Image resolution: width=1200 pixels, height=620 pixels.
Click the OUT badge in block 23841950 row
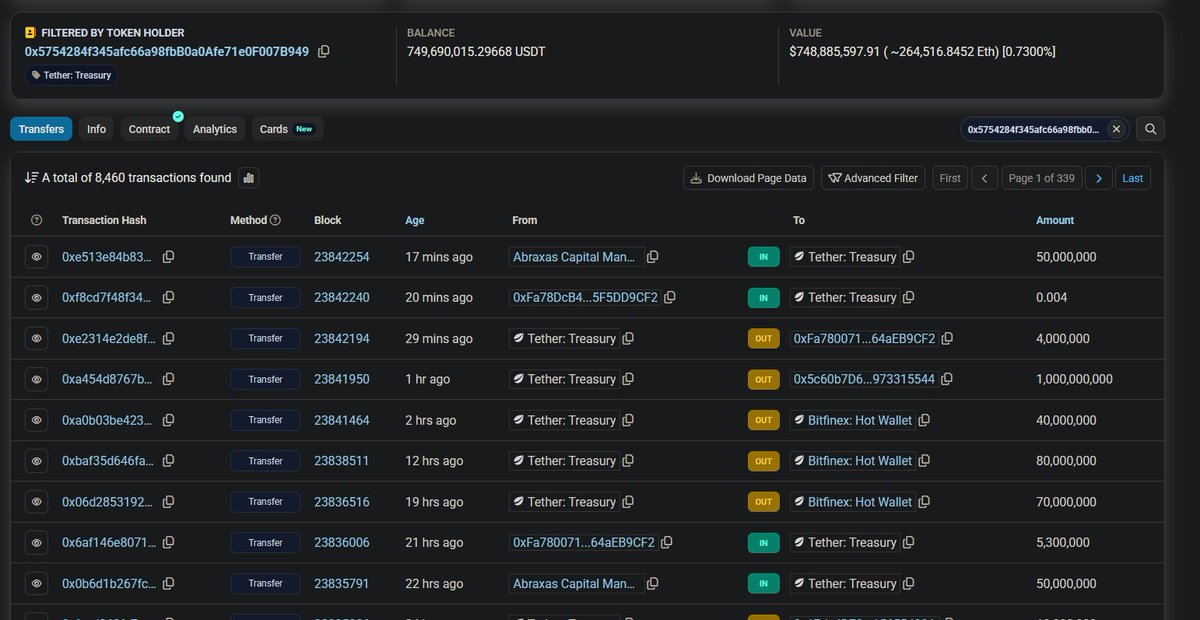(763, 380)
